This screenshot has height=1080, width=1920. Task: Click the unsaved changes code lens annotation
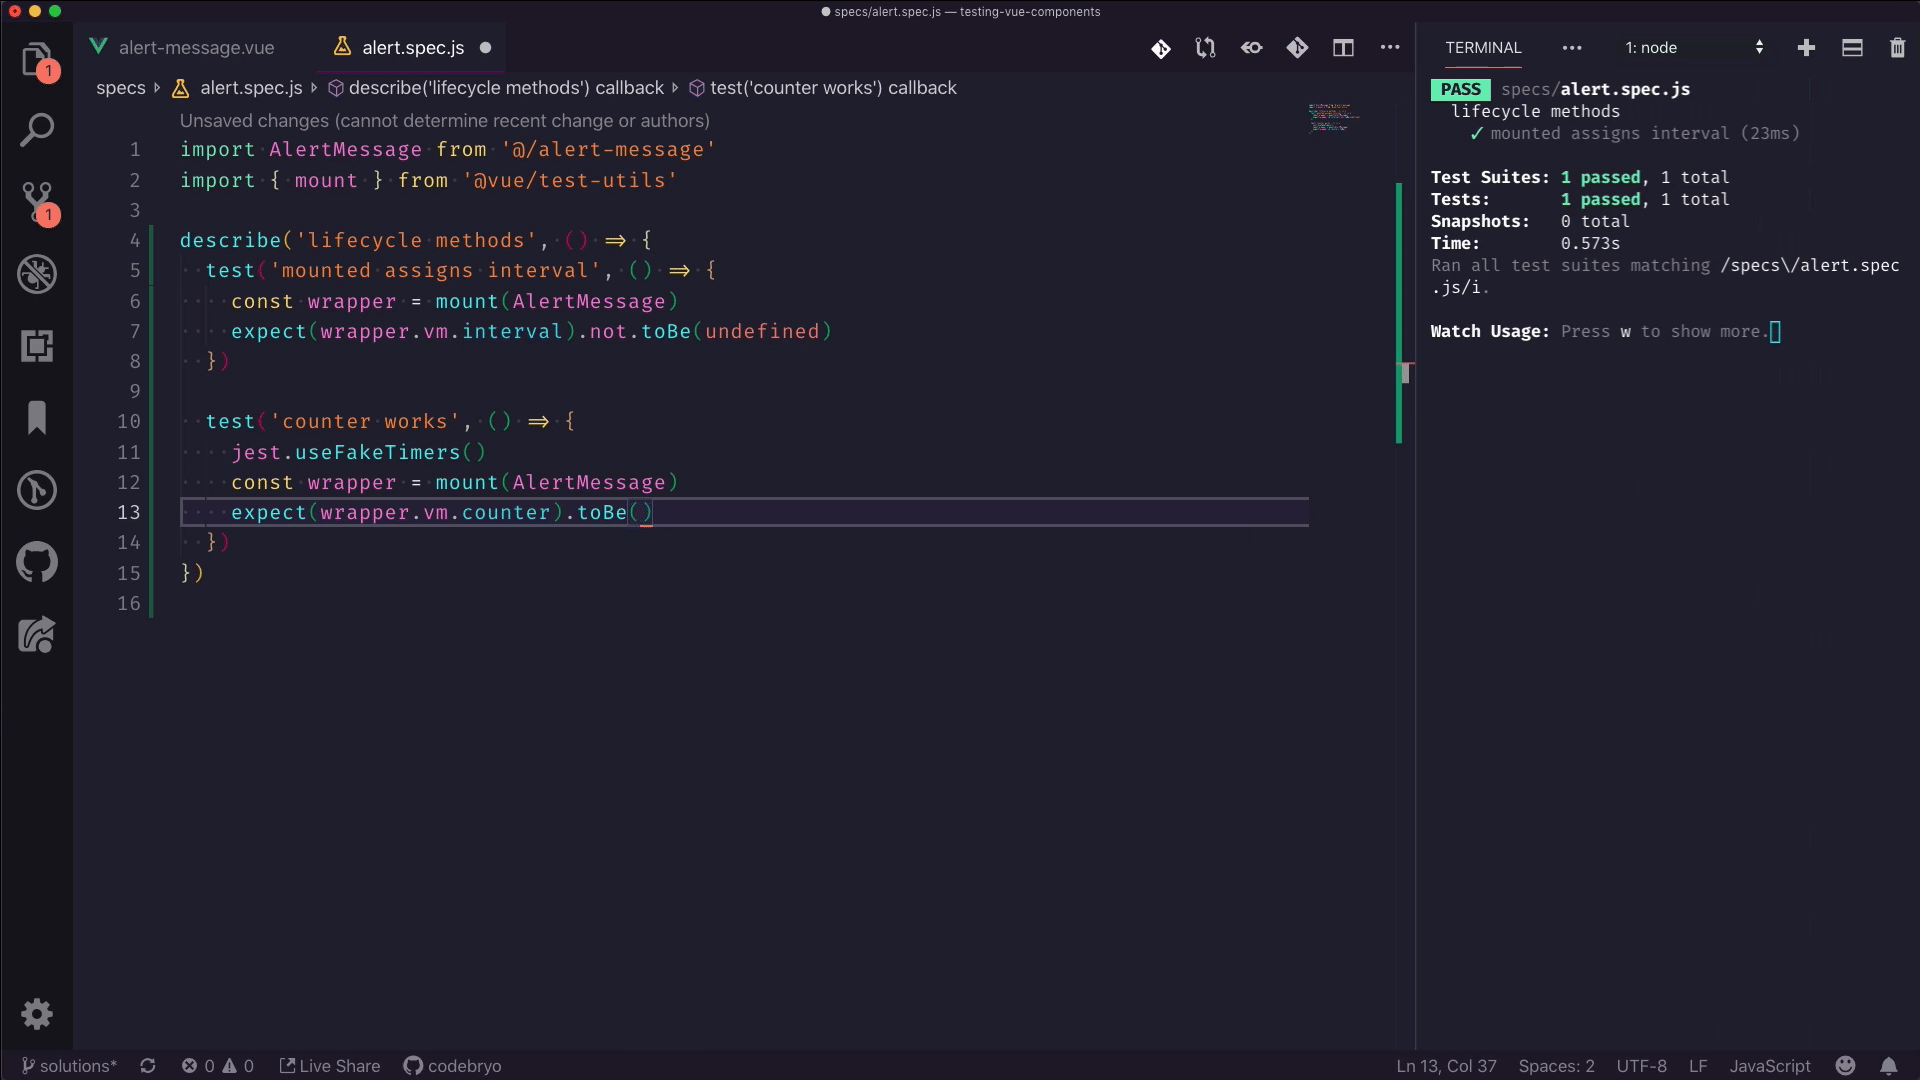[x=445, y=121]
